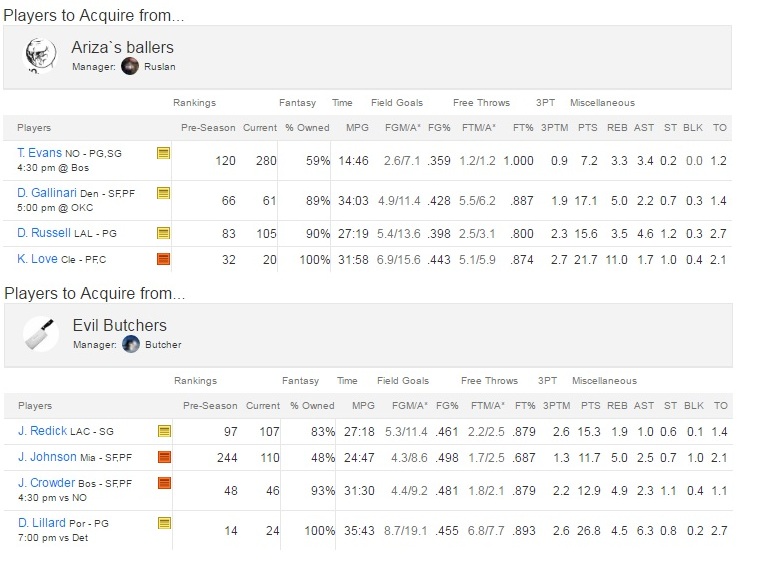The width and height of the screenshot is (773, 582).
Task: Open the Evil Butchers cleaver logo
Action: coord(41,334)
